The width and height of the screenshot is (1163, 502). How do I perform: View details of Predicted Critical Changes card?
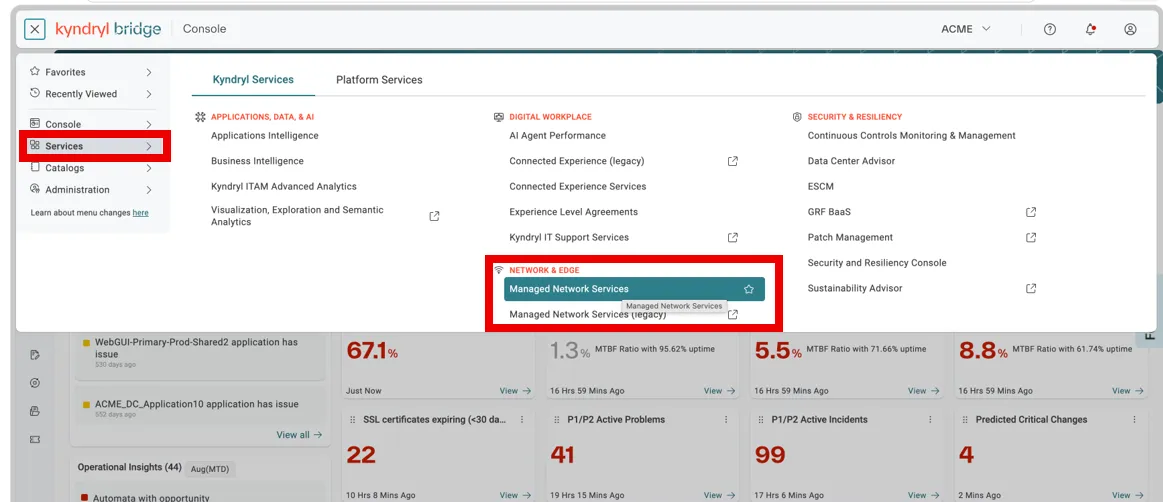point(1127,495)
